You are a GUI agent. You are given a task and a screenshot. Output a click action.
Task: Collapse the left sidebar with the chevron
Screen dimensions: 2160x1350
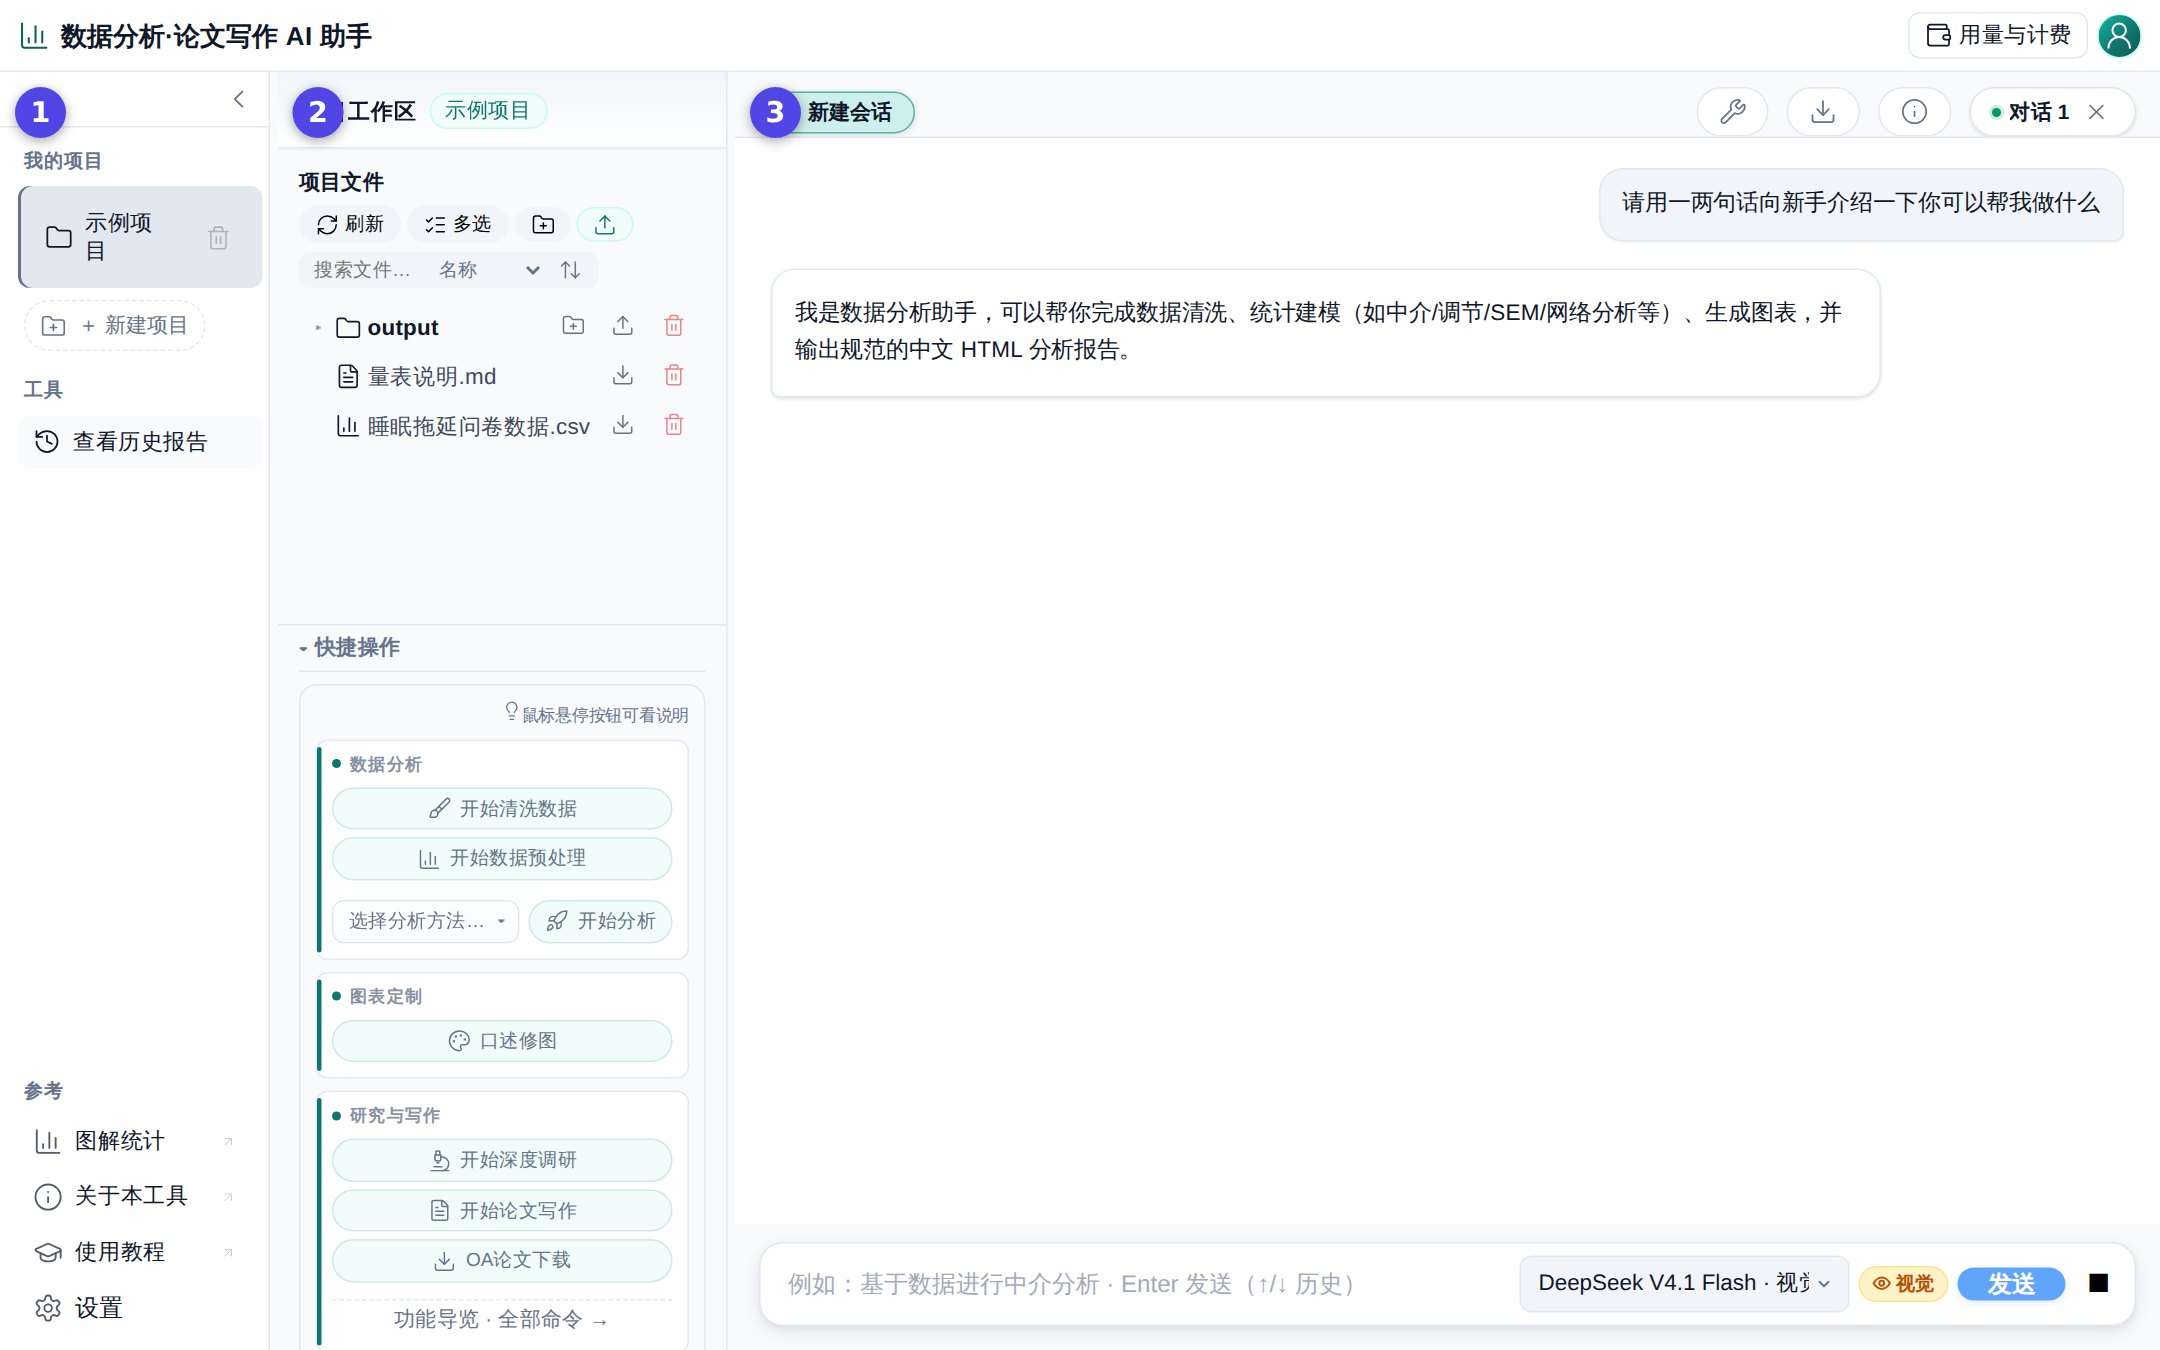[x=239, y=99]
